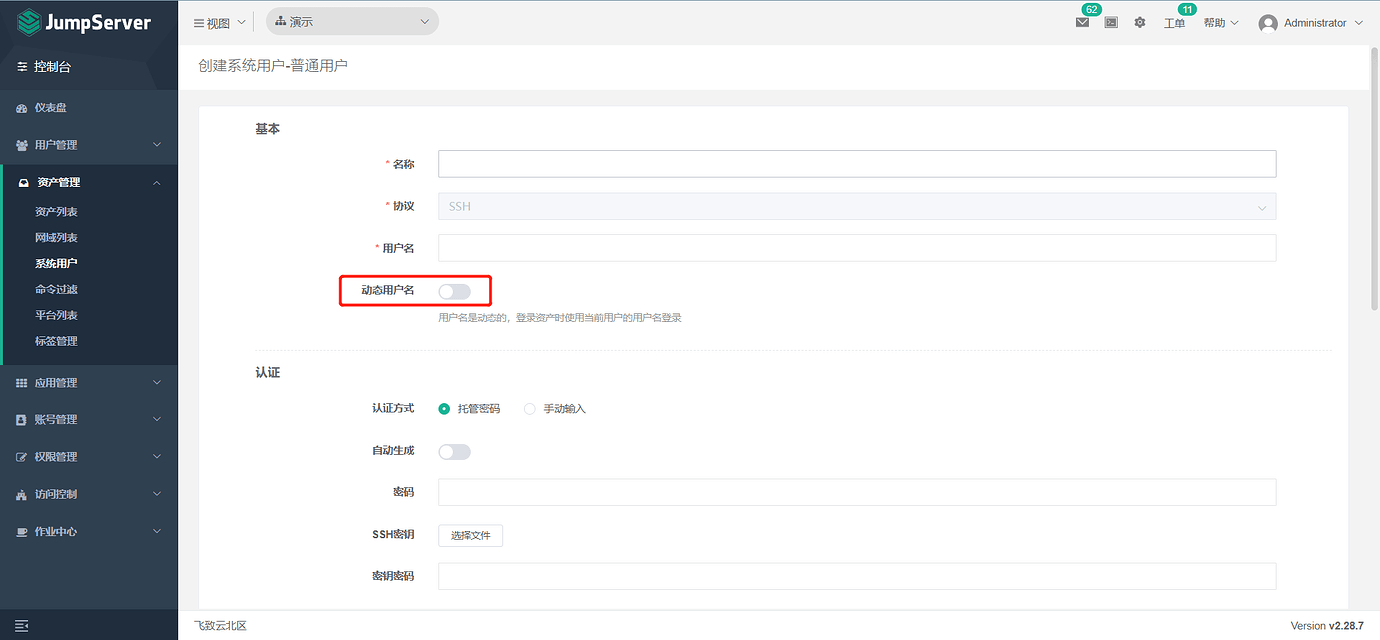1380x640 pixels.
Task: Open the 帮助 help dropdown
Action: tap(1221, 22)
